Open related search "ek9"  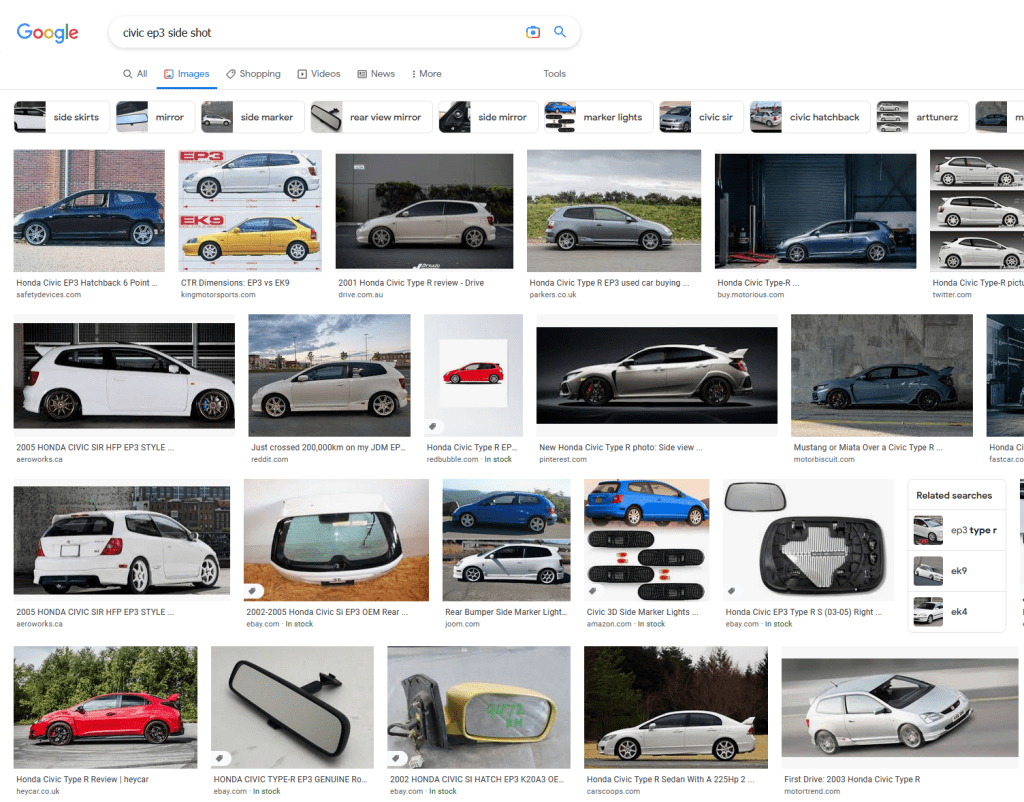(957, 571)
